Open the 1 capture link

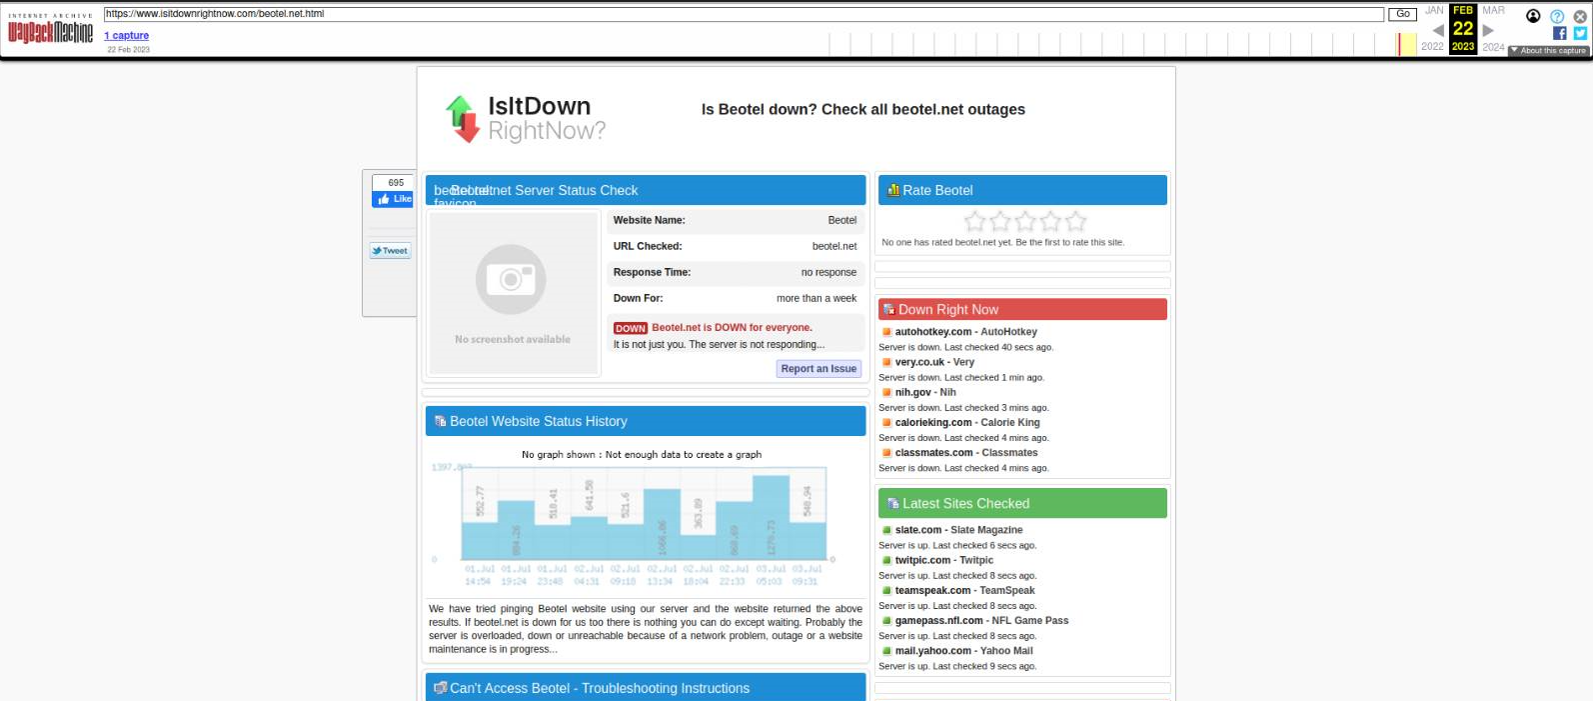coord(126,36)
